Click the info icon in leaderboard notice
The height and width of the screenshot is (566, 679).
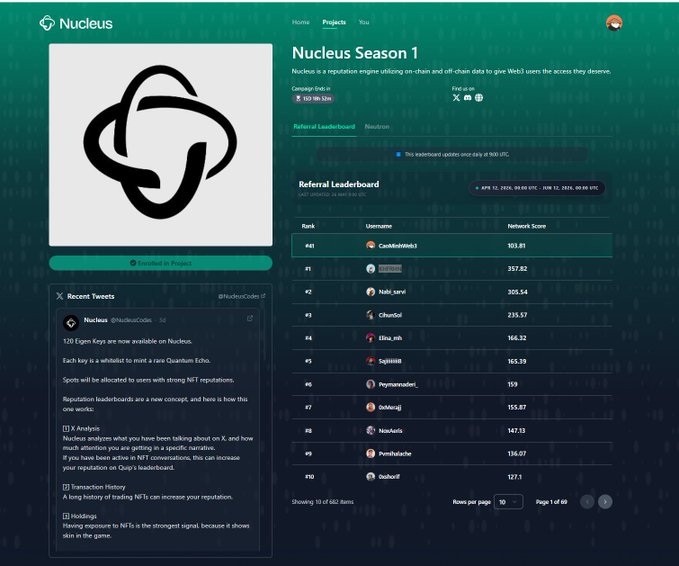398,154
